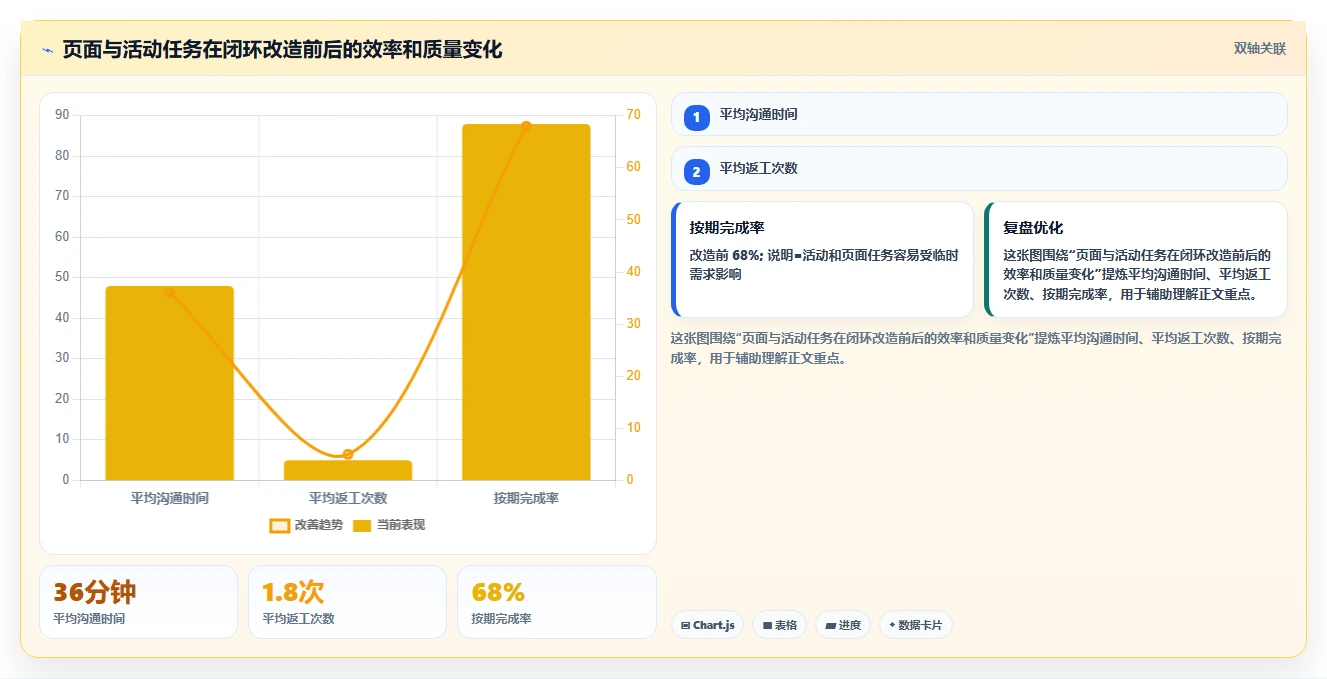This screenshot has height=679, width=1327.
Task: Open the 复盘优化 insight card
Action: pos(1135,260)
